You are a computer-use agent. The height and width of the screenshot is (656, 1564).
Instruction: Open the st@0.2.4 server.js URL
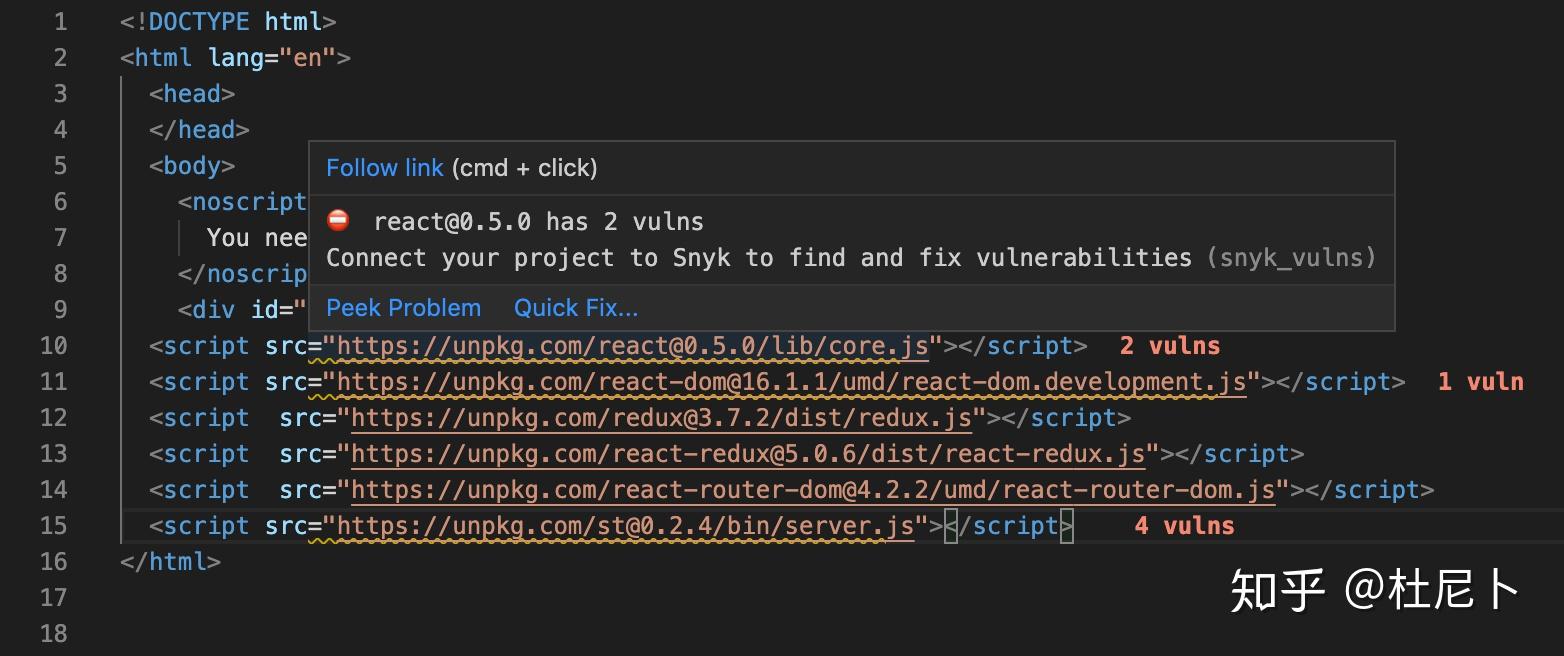[625, 526]
